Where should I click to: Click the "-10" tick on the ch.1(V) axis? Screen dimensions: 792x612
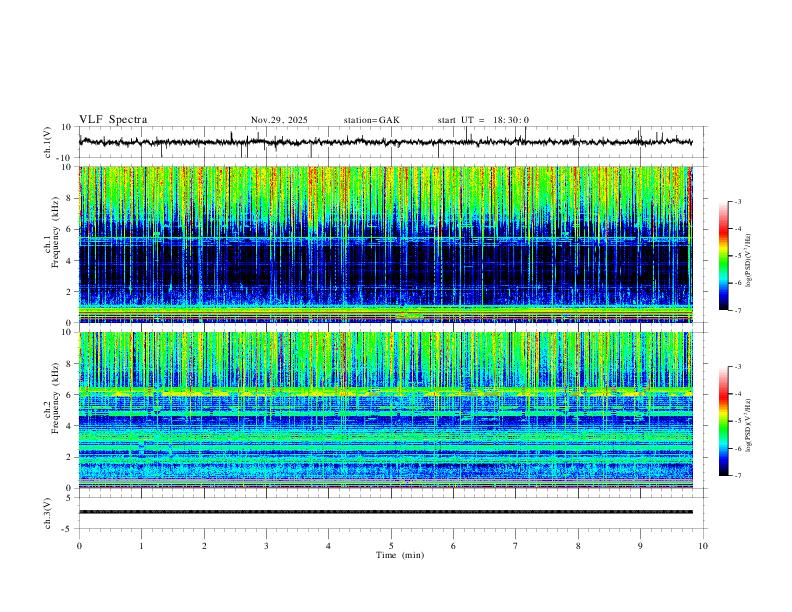(x=66, y=158)
